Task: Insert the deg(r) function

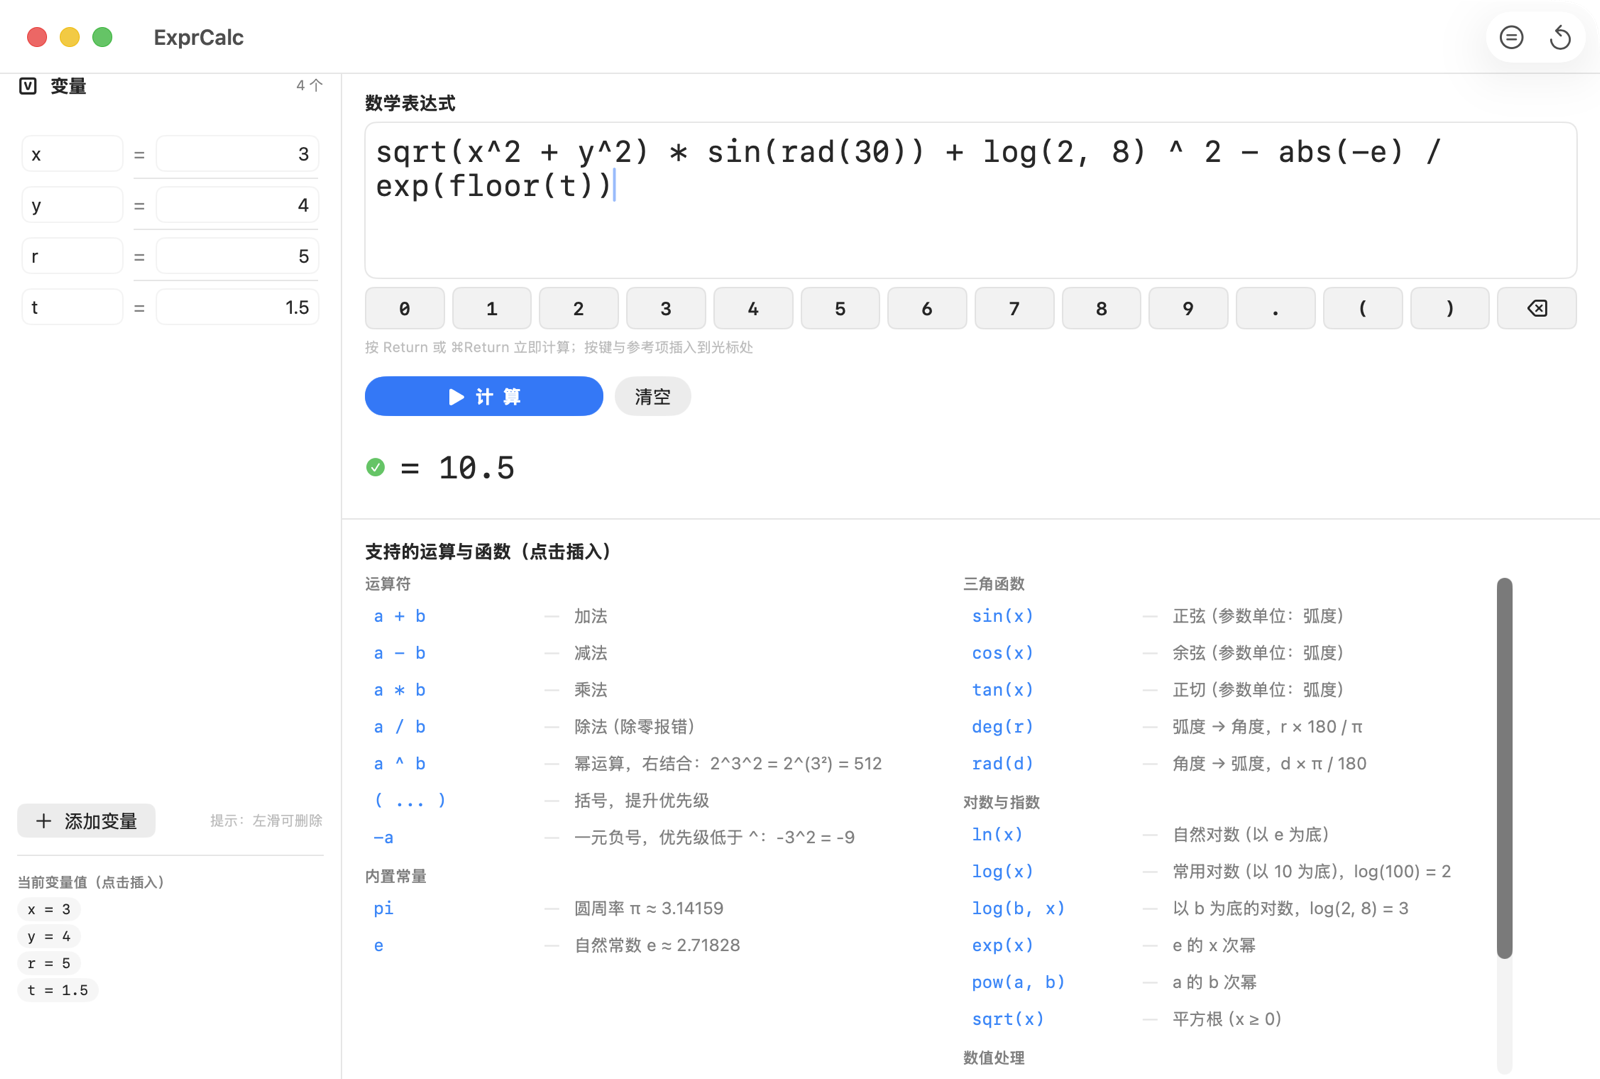Action: 1002,727
